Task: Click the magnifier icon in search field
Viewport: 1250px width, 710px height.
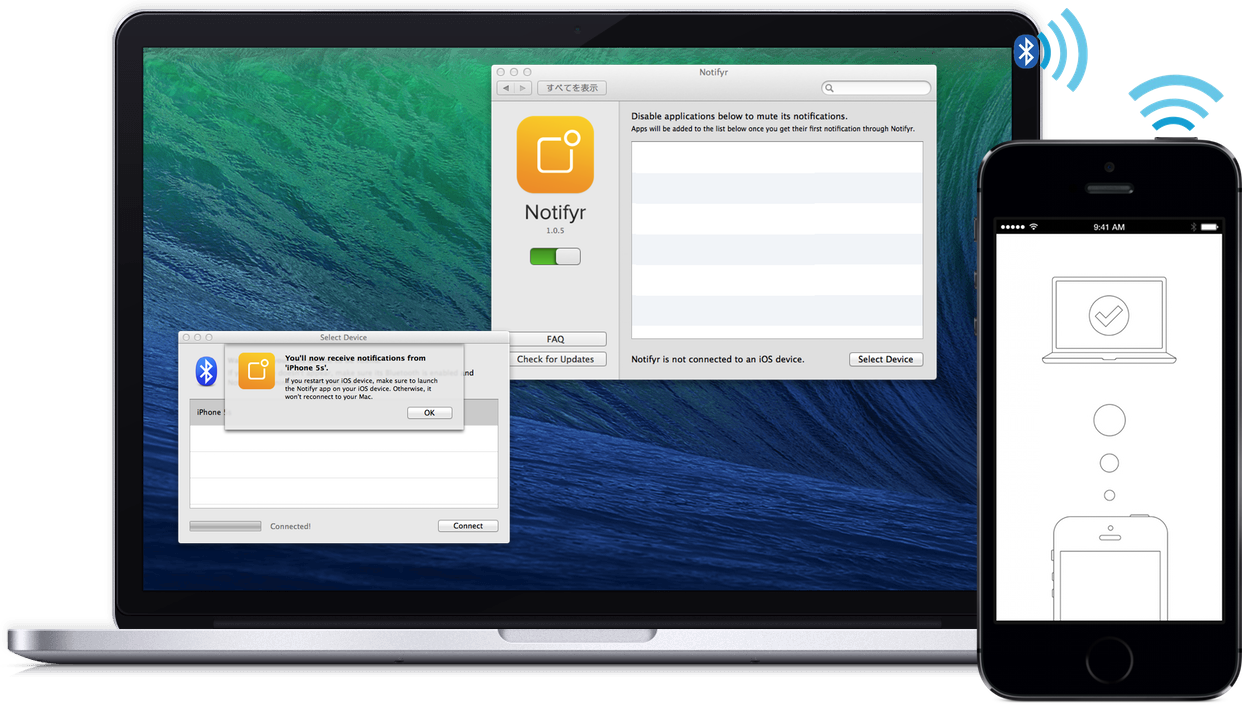Action: [x=831, y=88]
